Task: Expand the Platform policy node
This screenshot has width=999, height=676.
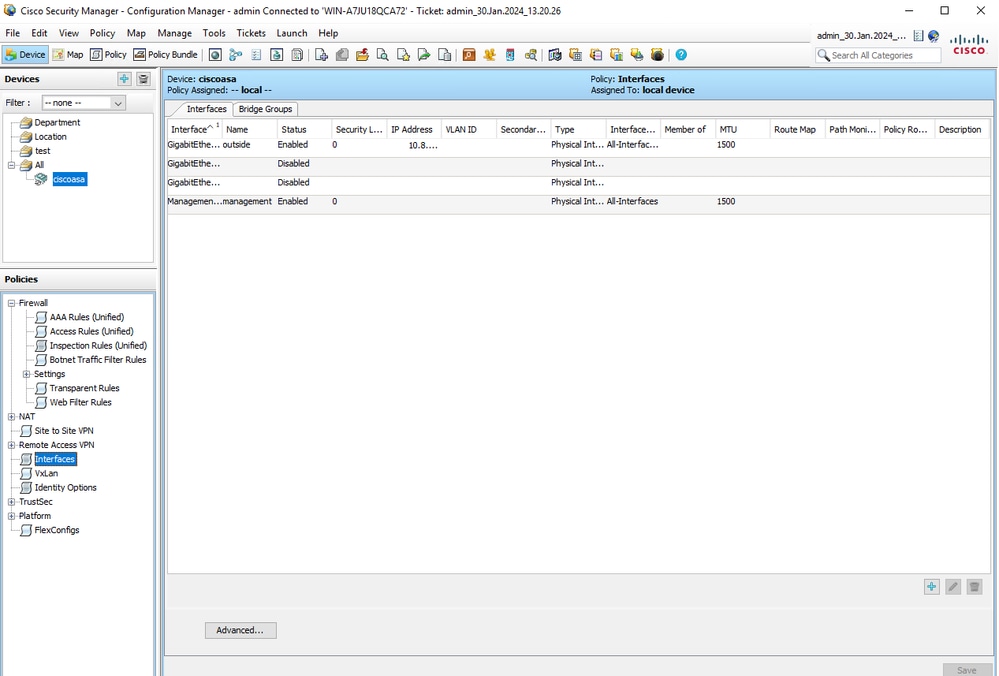Action: (x=11, y=516)
